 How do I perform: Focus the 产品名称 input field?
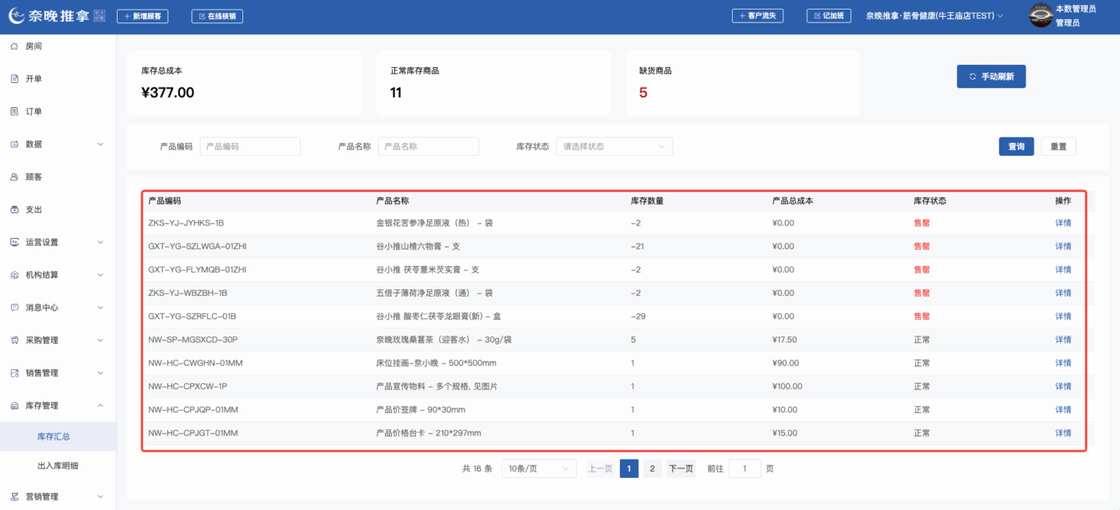coord(428,146)
